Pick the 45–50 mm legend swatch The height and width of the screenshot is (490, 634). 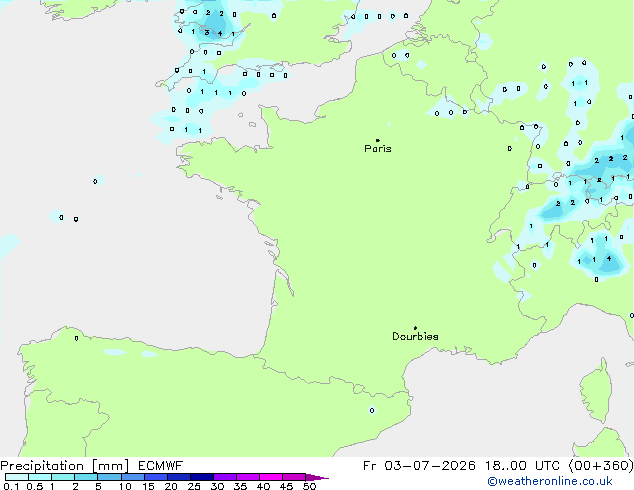click(x=294, y=477)
